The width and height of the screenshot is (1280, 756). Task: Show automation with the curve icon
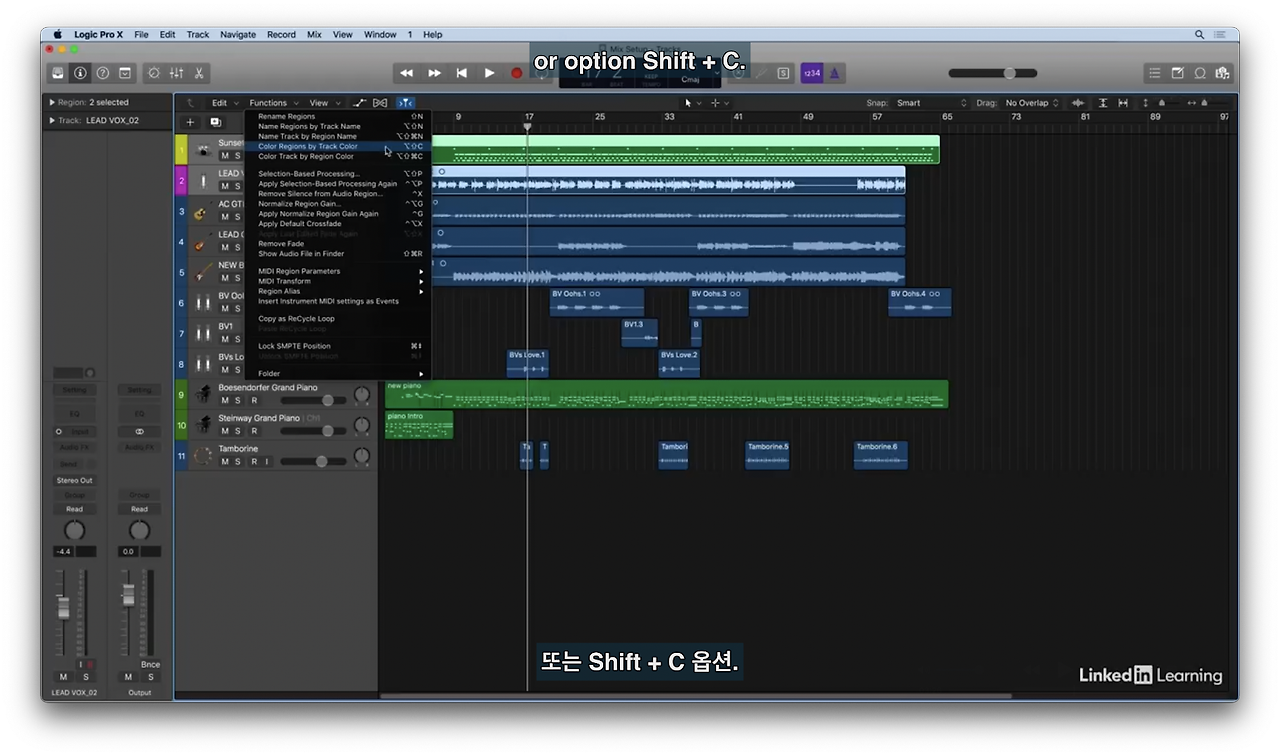click(360, 103)
